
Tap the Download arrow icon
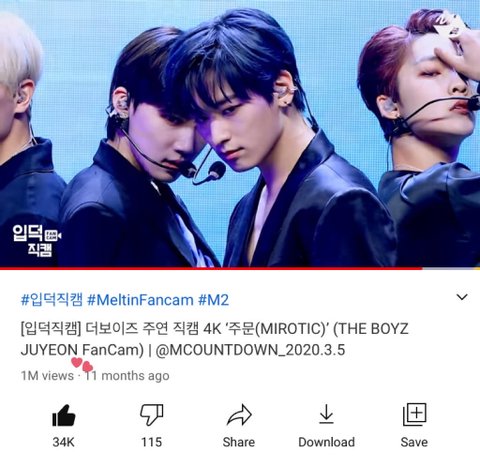click(326, 414)
